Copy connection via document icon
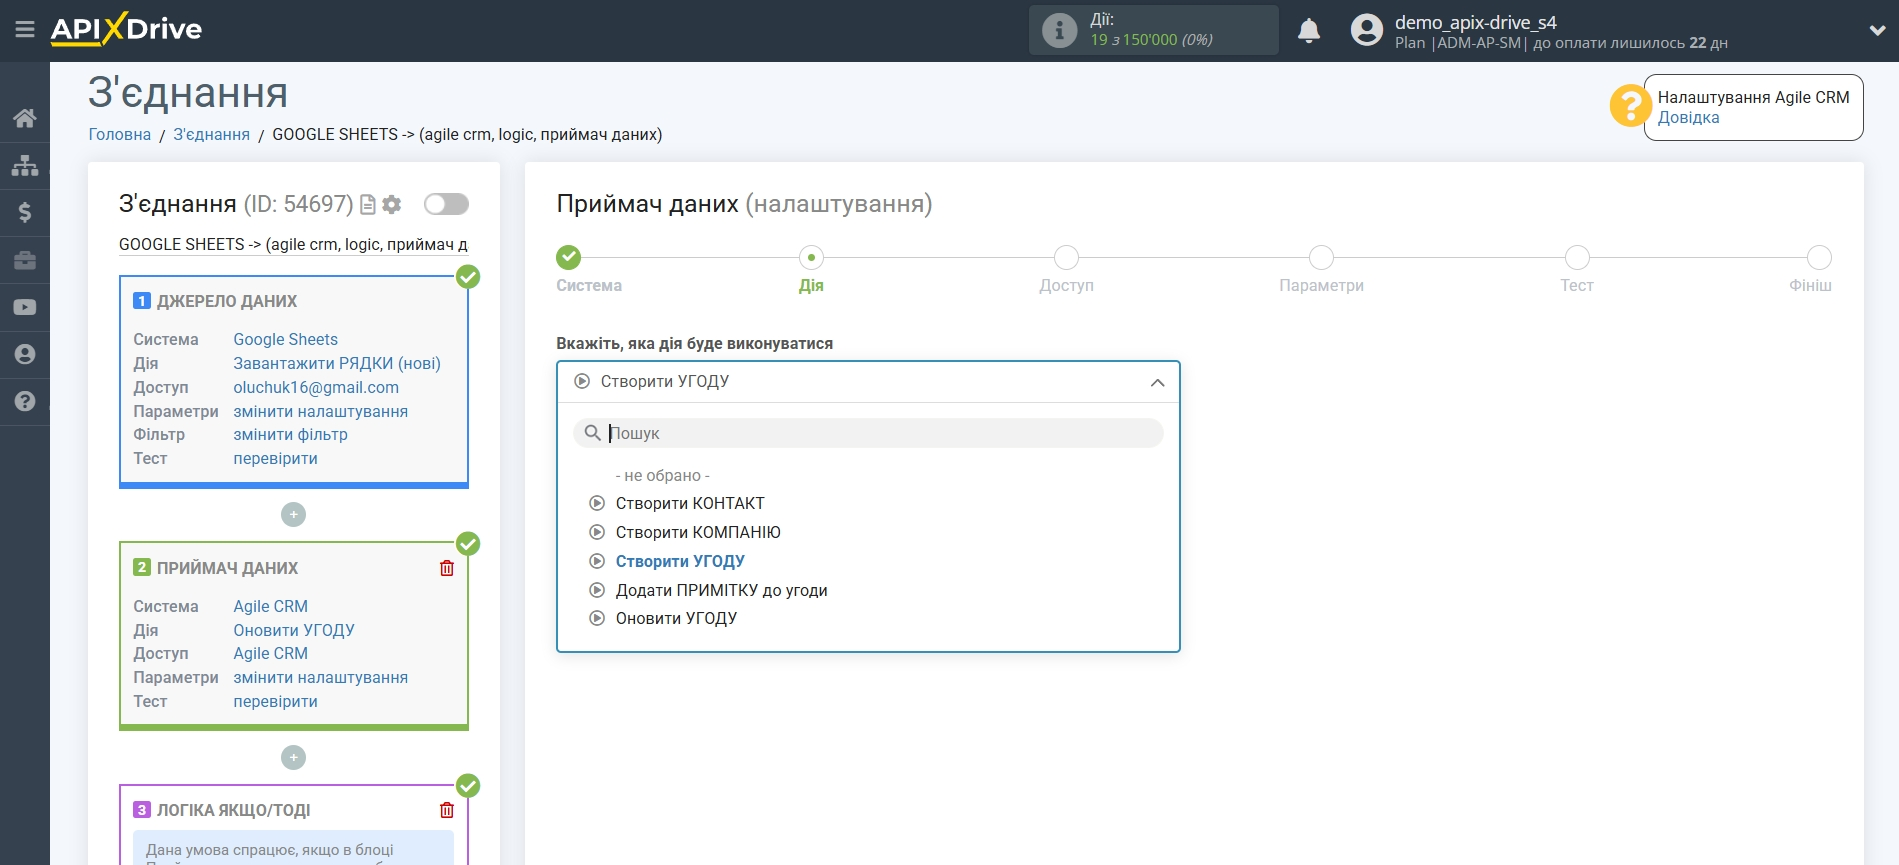 click(368, 204)
